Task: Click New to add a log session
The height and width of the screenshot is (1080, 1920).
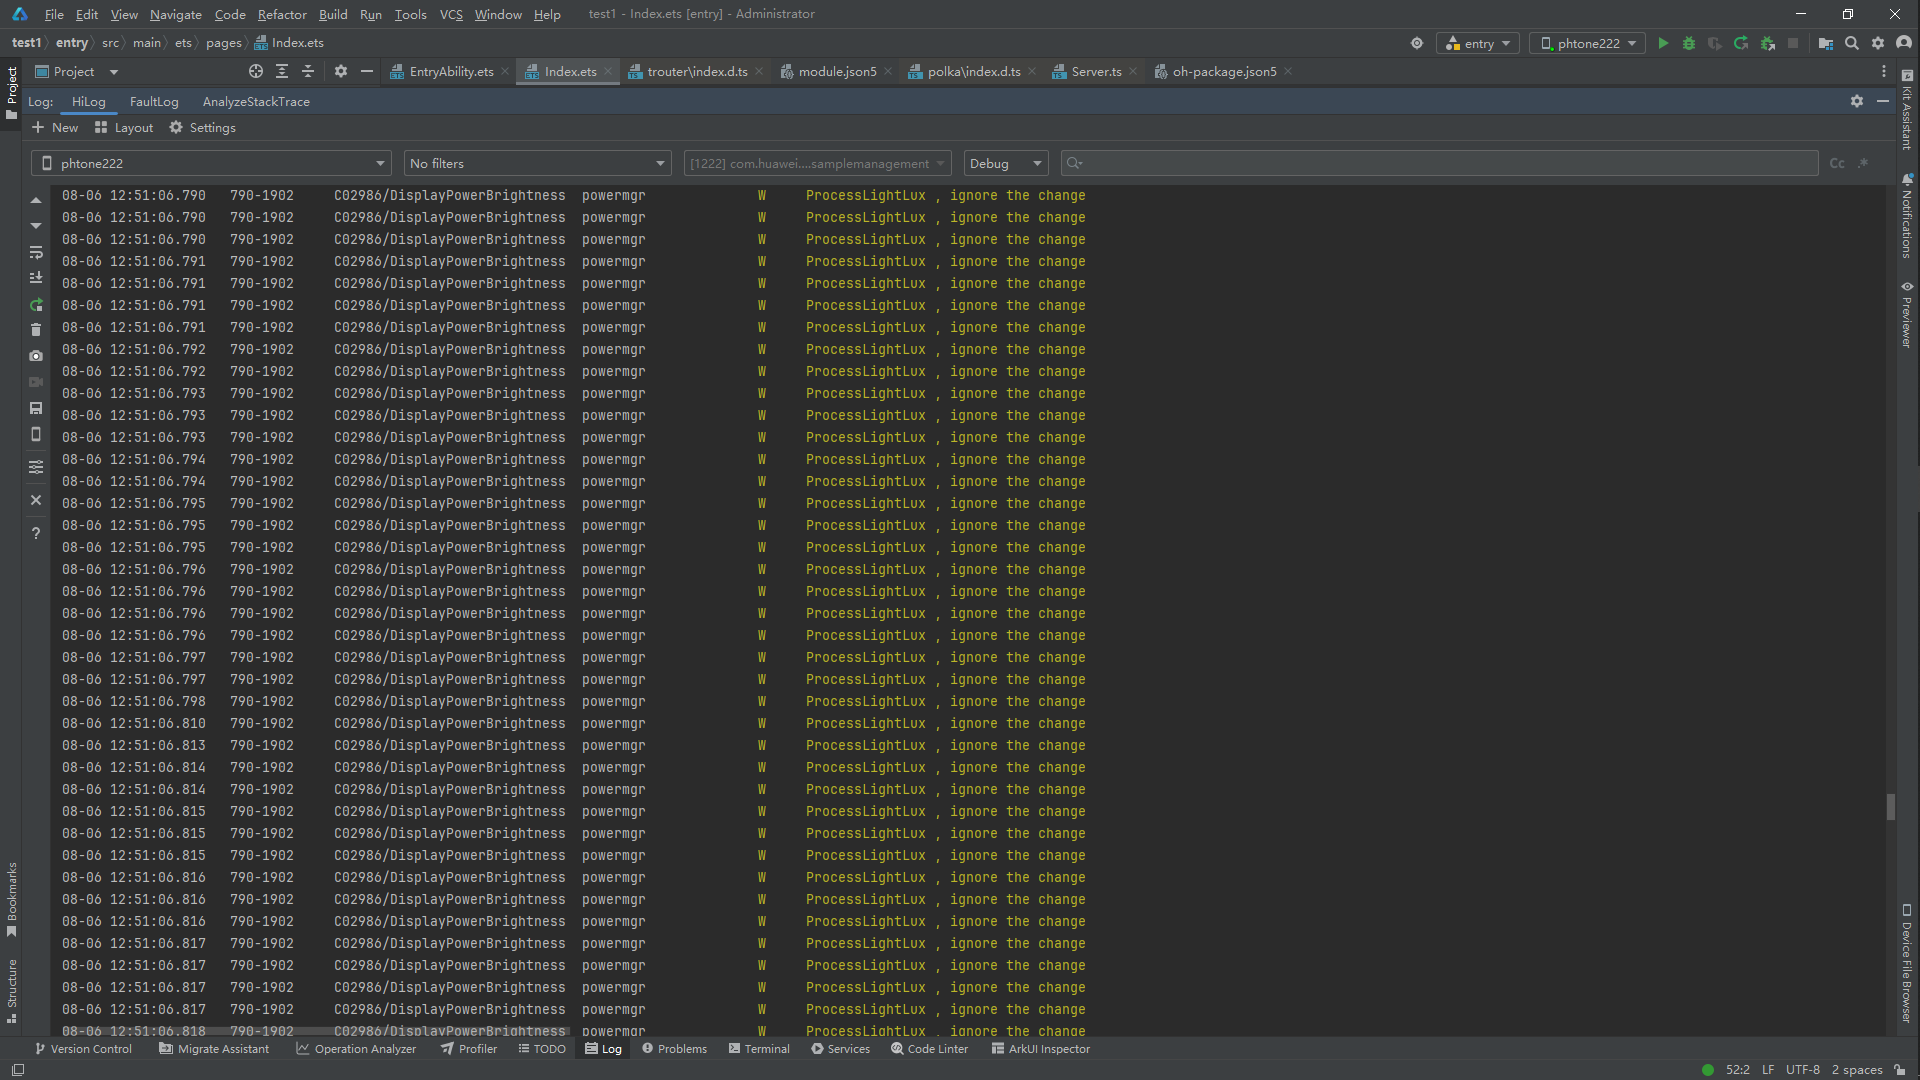Action: (x=55, y=127)
